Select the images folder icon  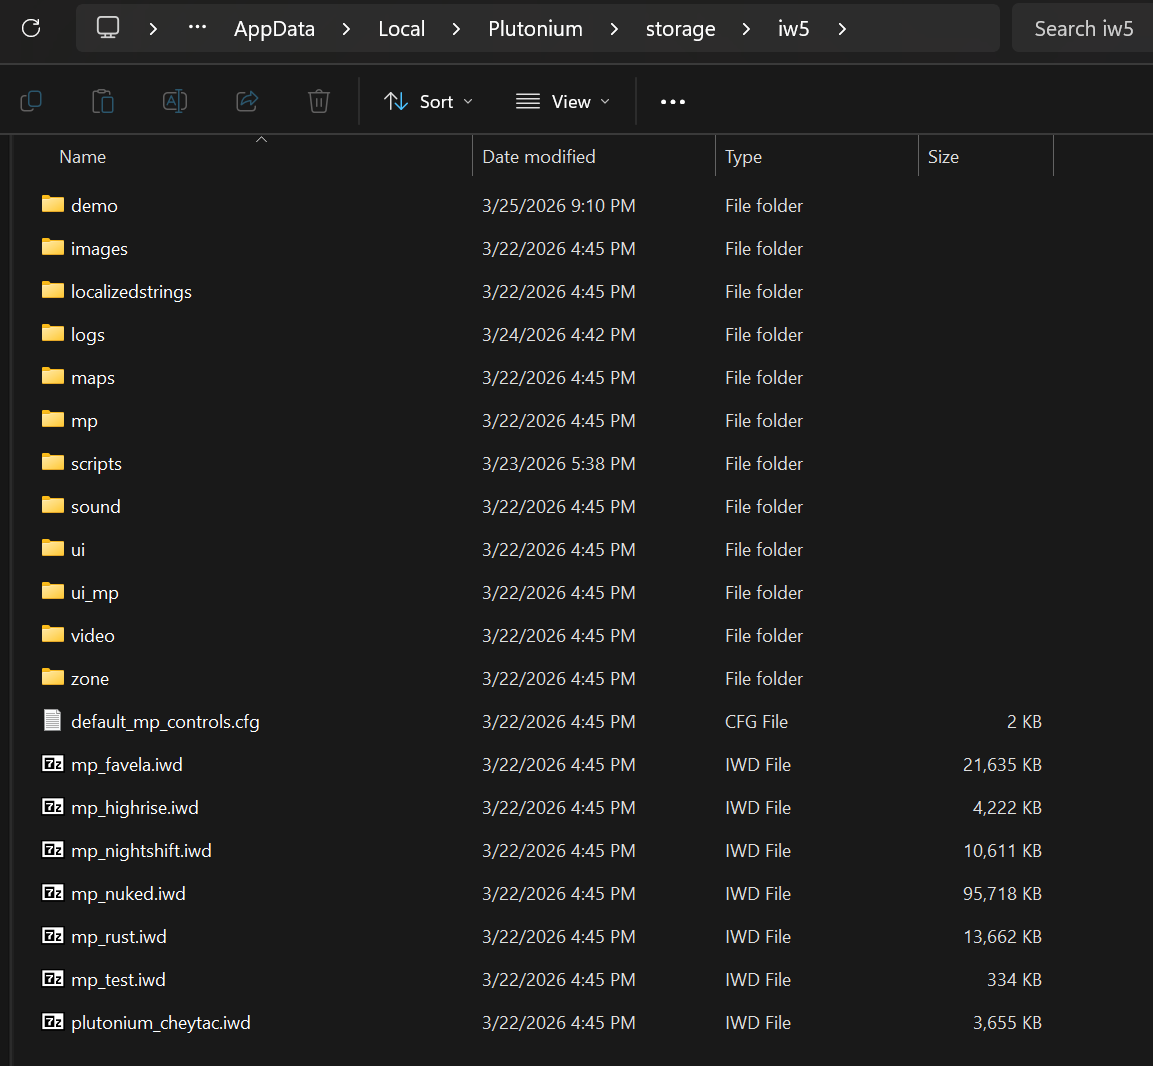tap(53, 248)
